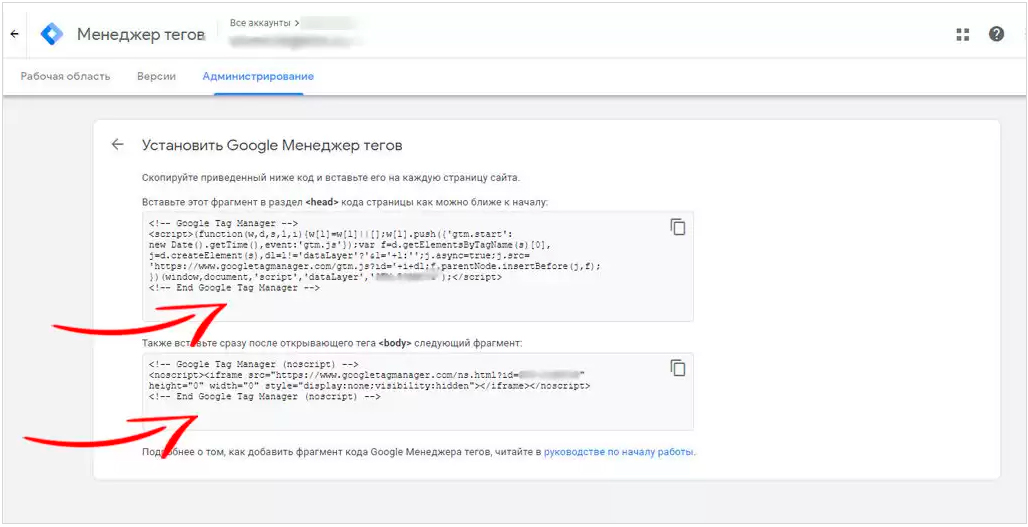Switch to the 'Рабочая область' tab
Viewport: 1028px width, 527px height.
click(65, 76)
